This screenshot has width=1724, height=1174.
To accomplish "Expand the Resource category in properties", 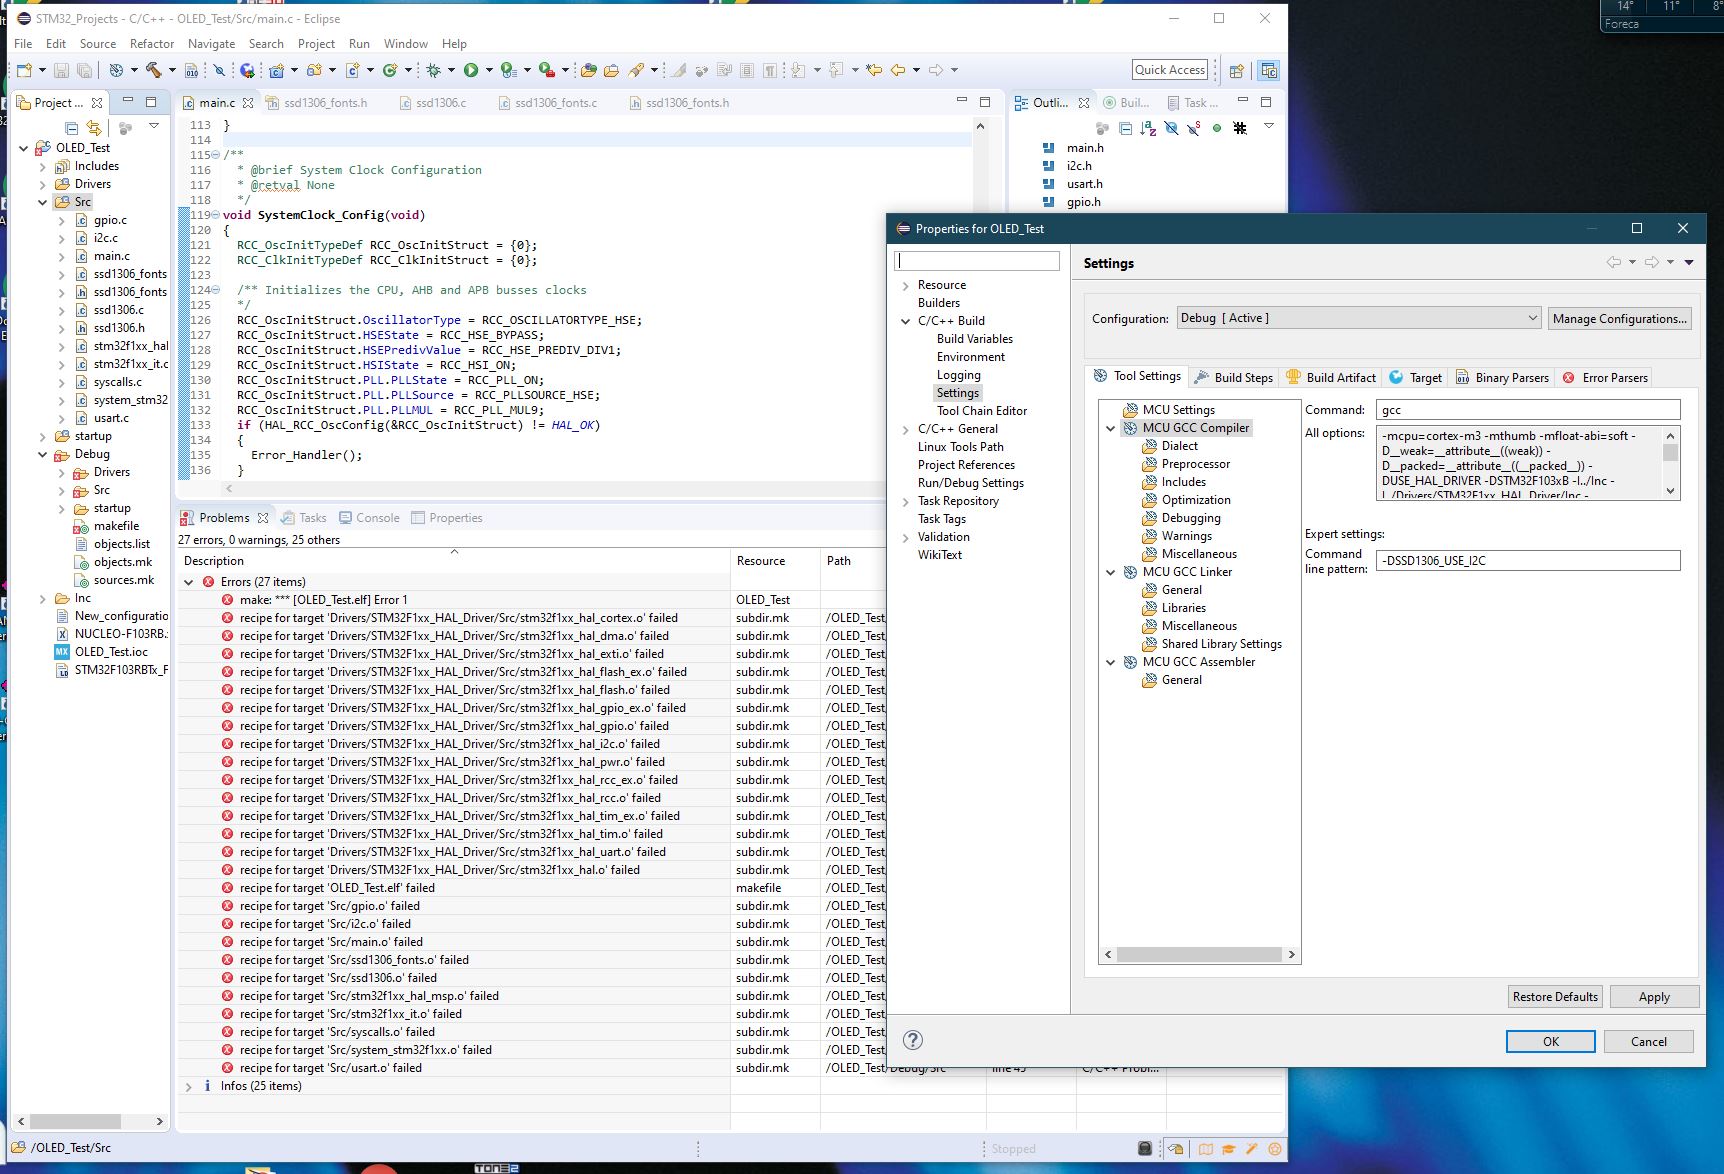I will coord(906,285).
